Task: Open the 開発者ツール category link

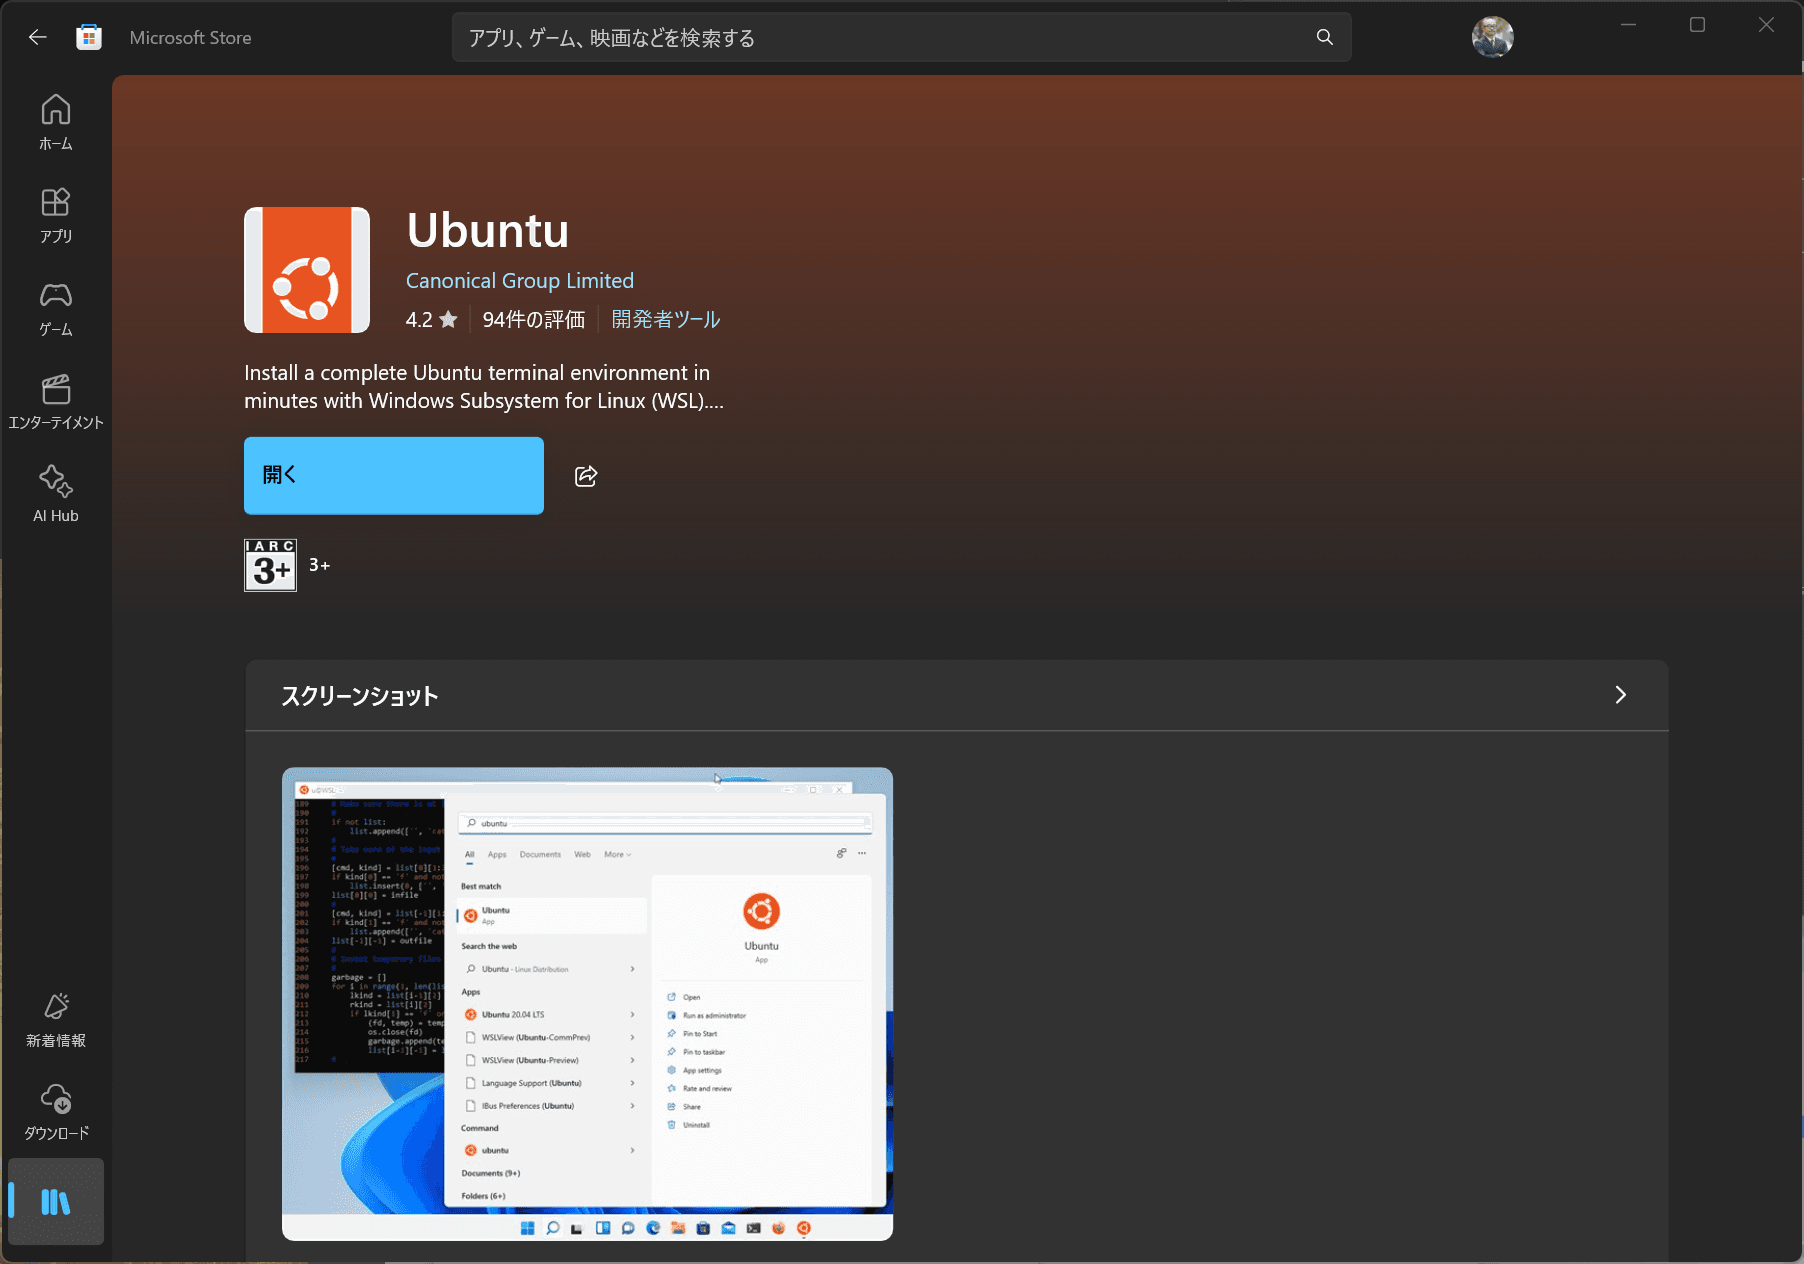Action: pos(665,320)
